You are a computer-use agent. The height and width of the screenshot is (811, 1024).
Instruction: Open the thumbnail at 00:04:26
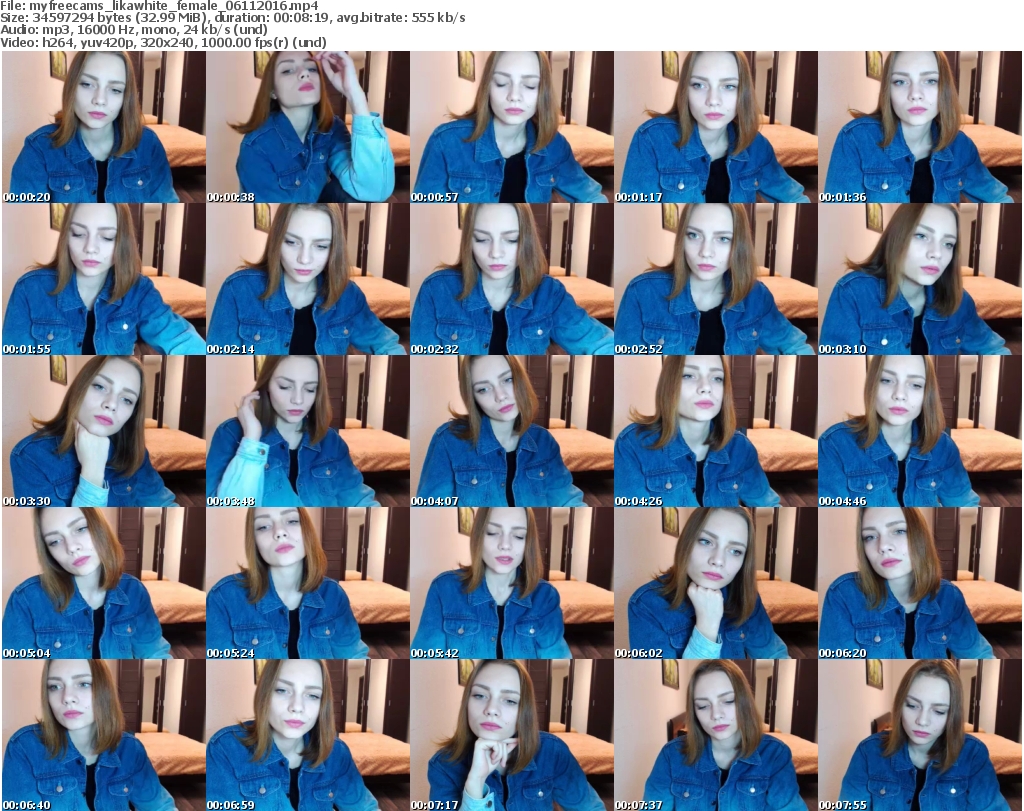(x=716, y=431)
